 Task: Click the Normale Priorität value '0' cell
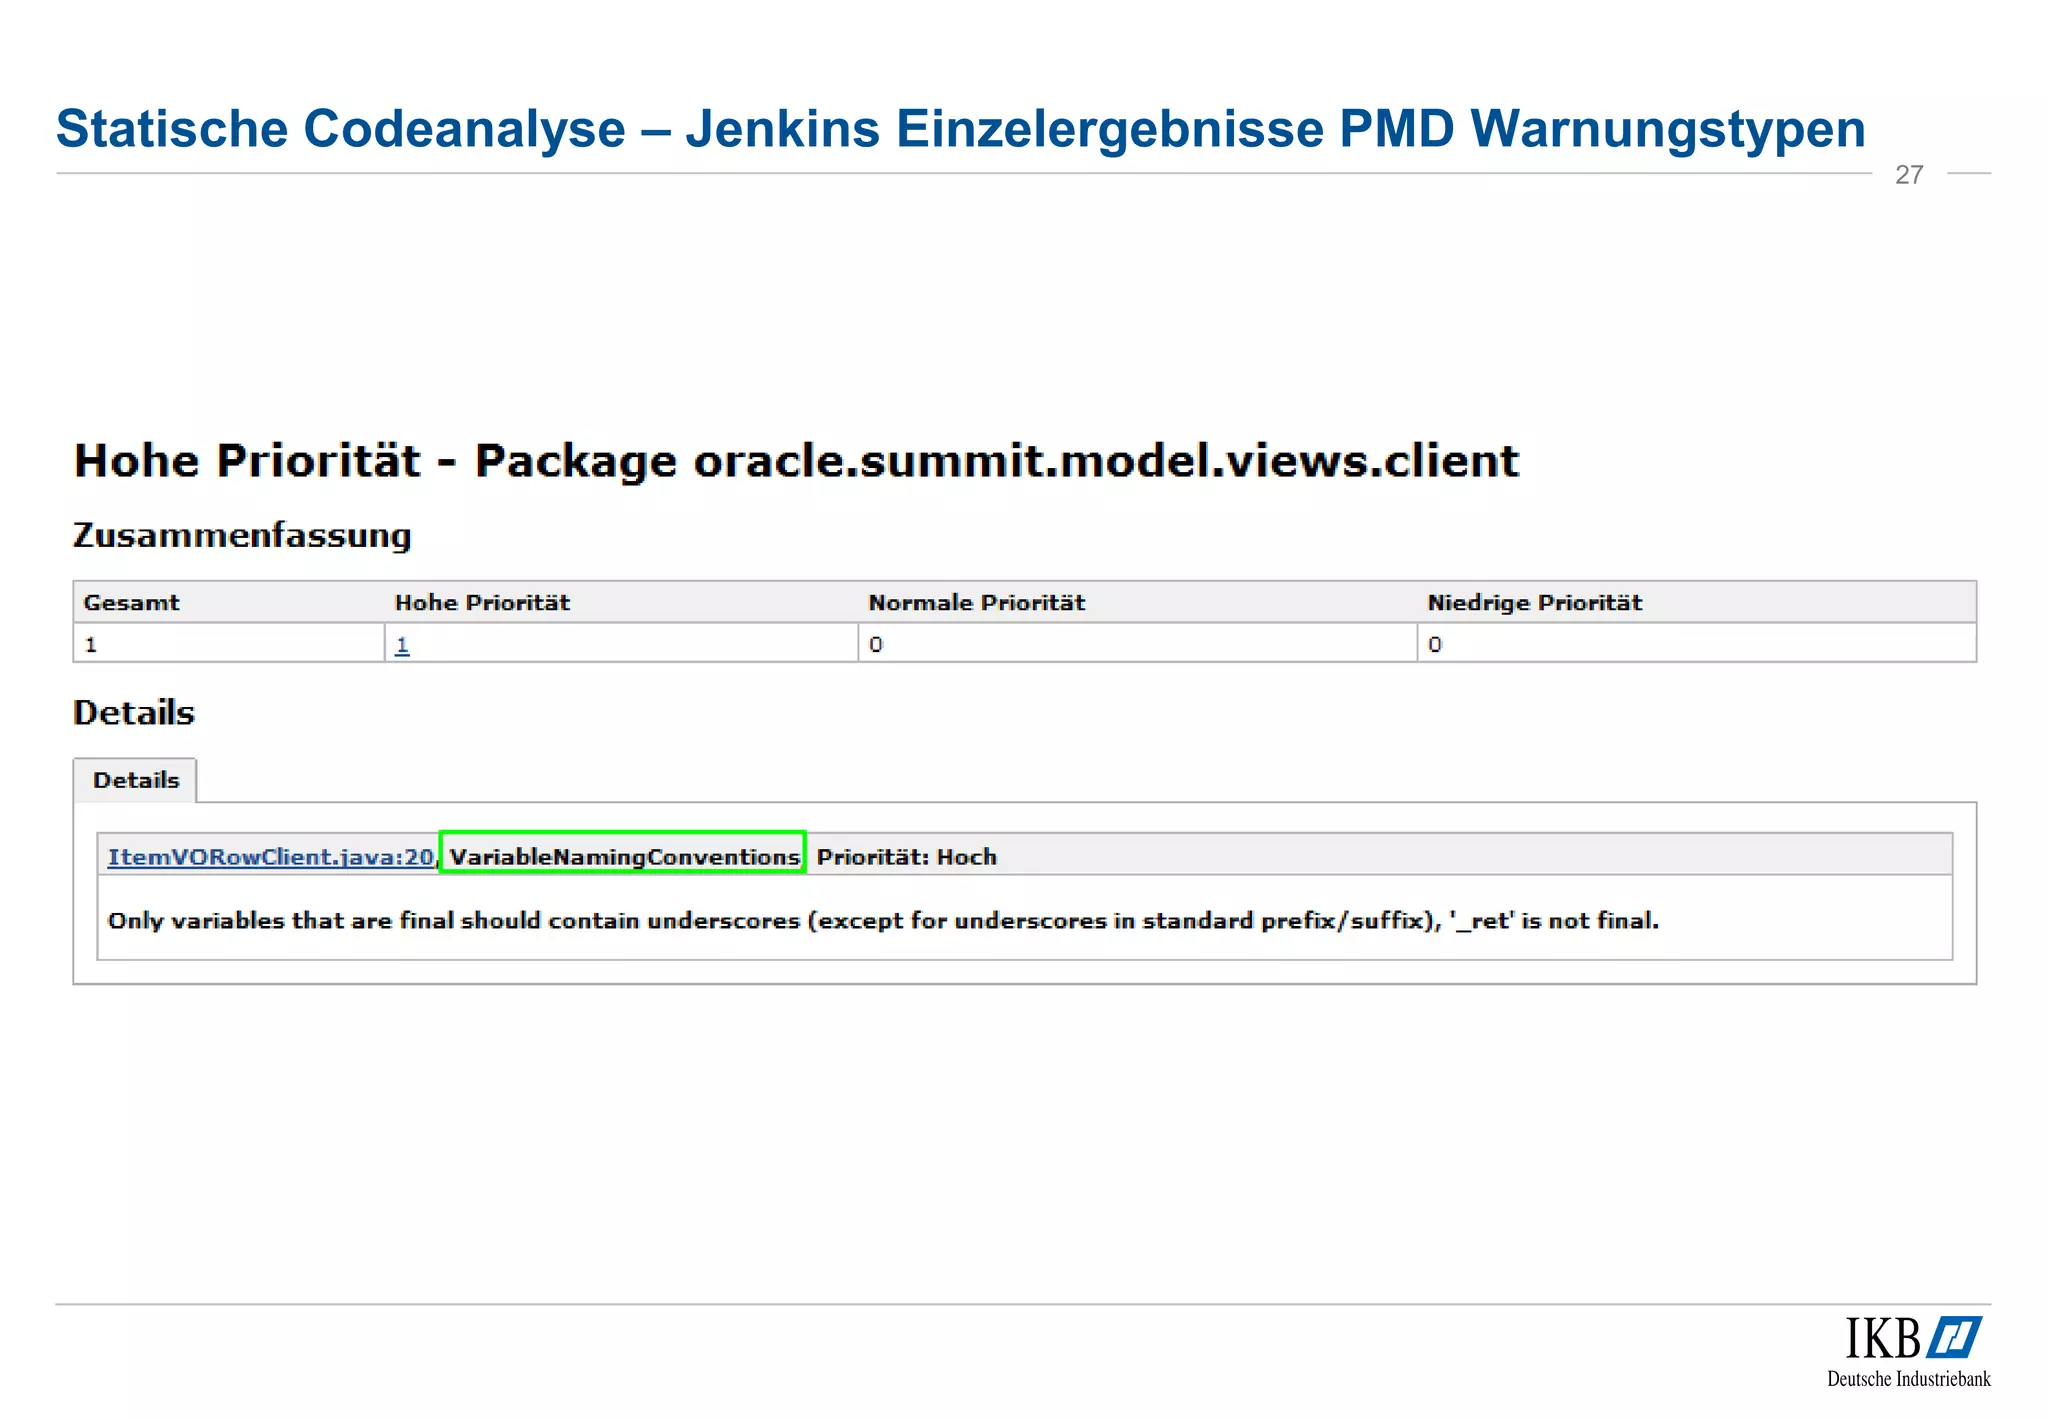tap(1137, 644)
